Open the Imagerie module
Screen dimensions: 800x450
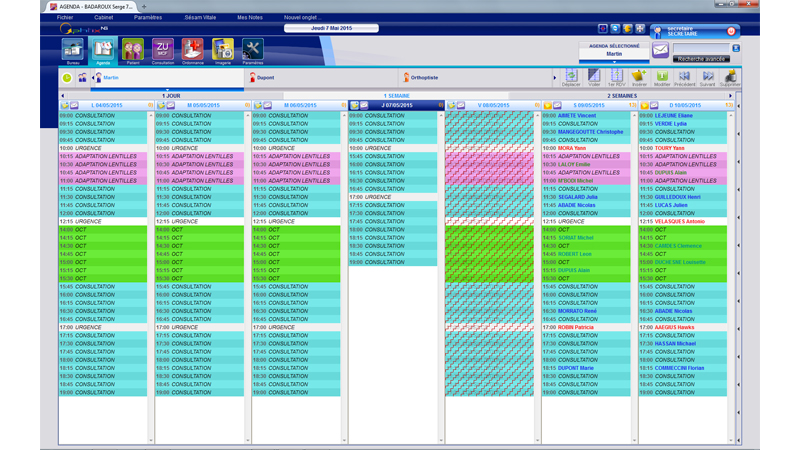point(223,50)
